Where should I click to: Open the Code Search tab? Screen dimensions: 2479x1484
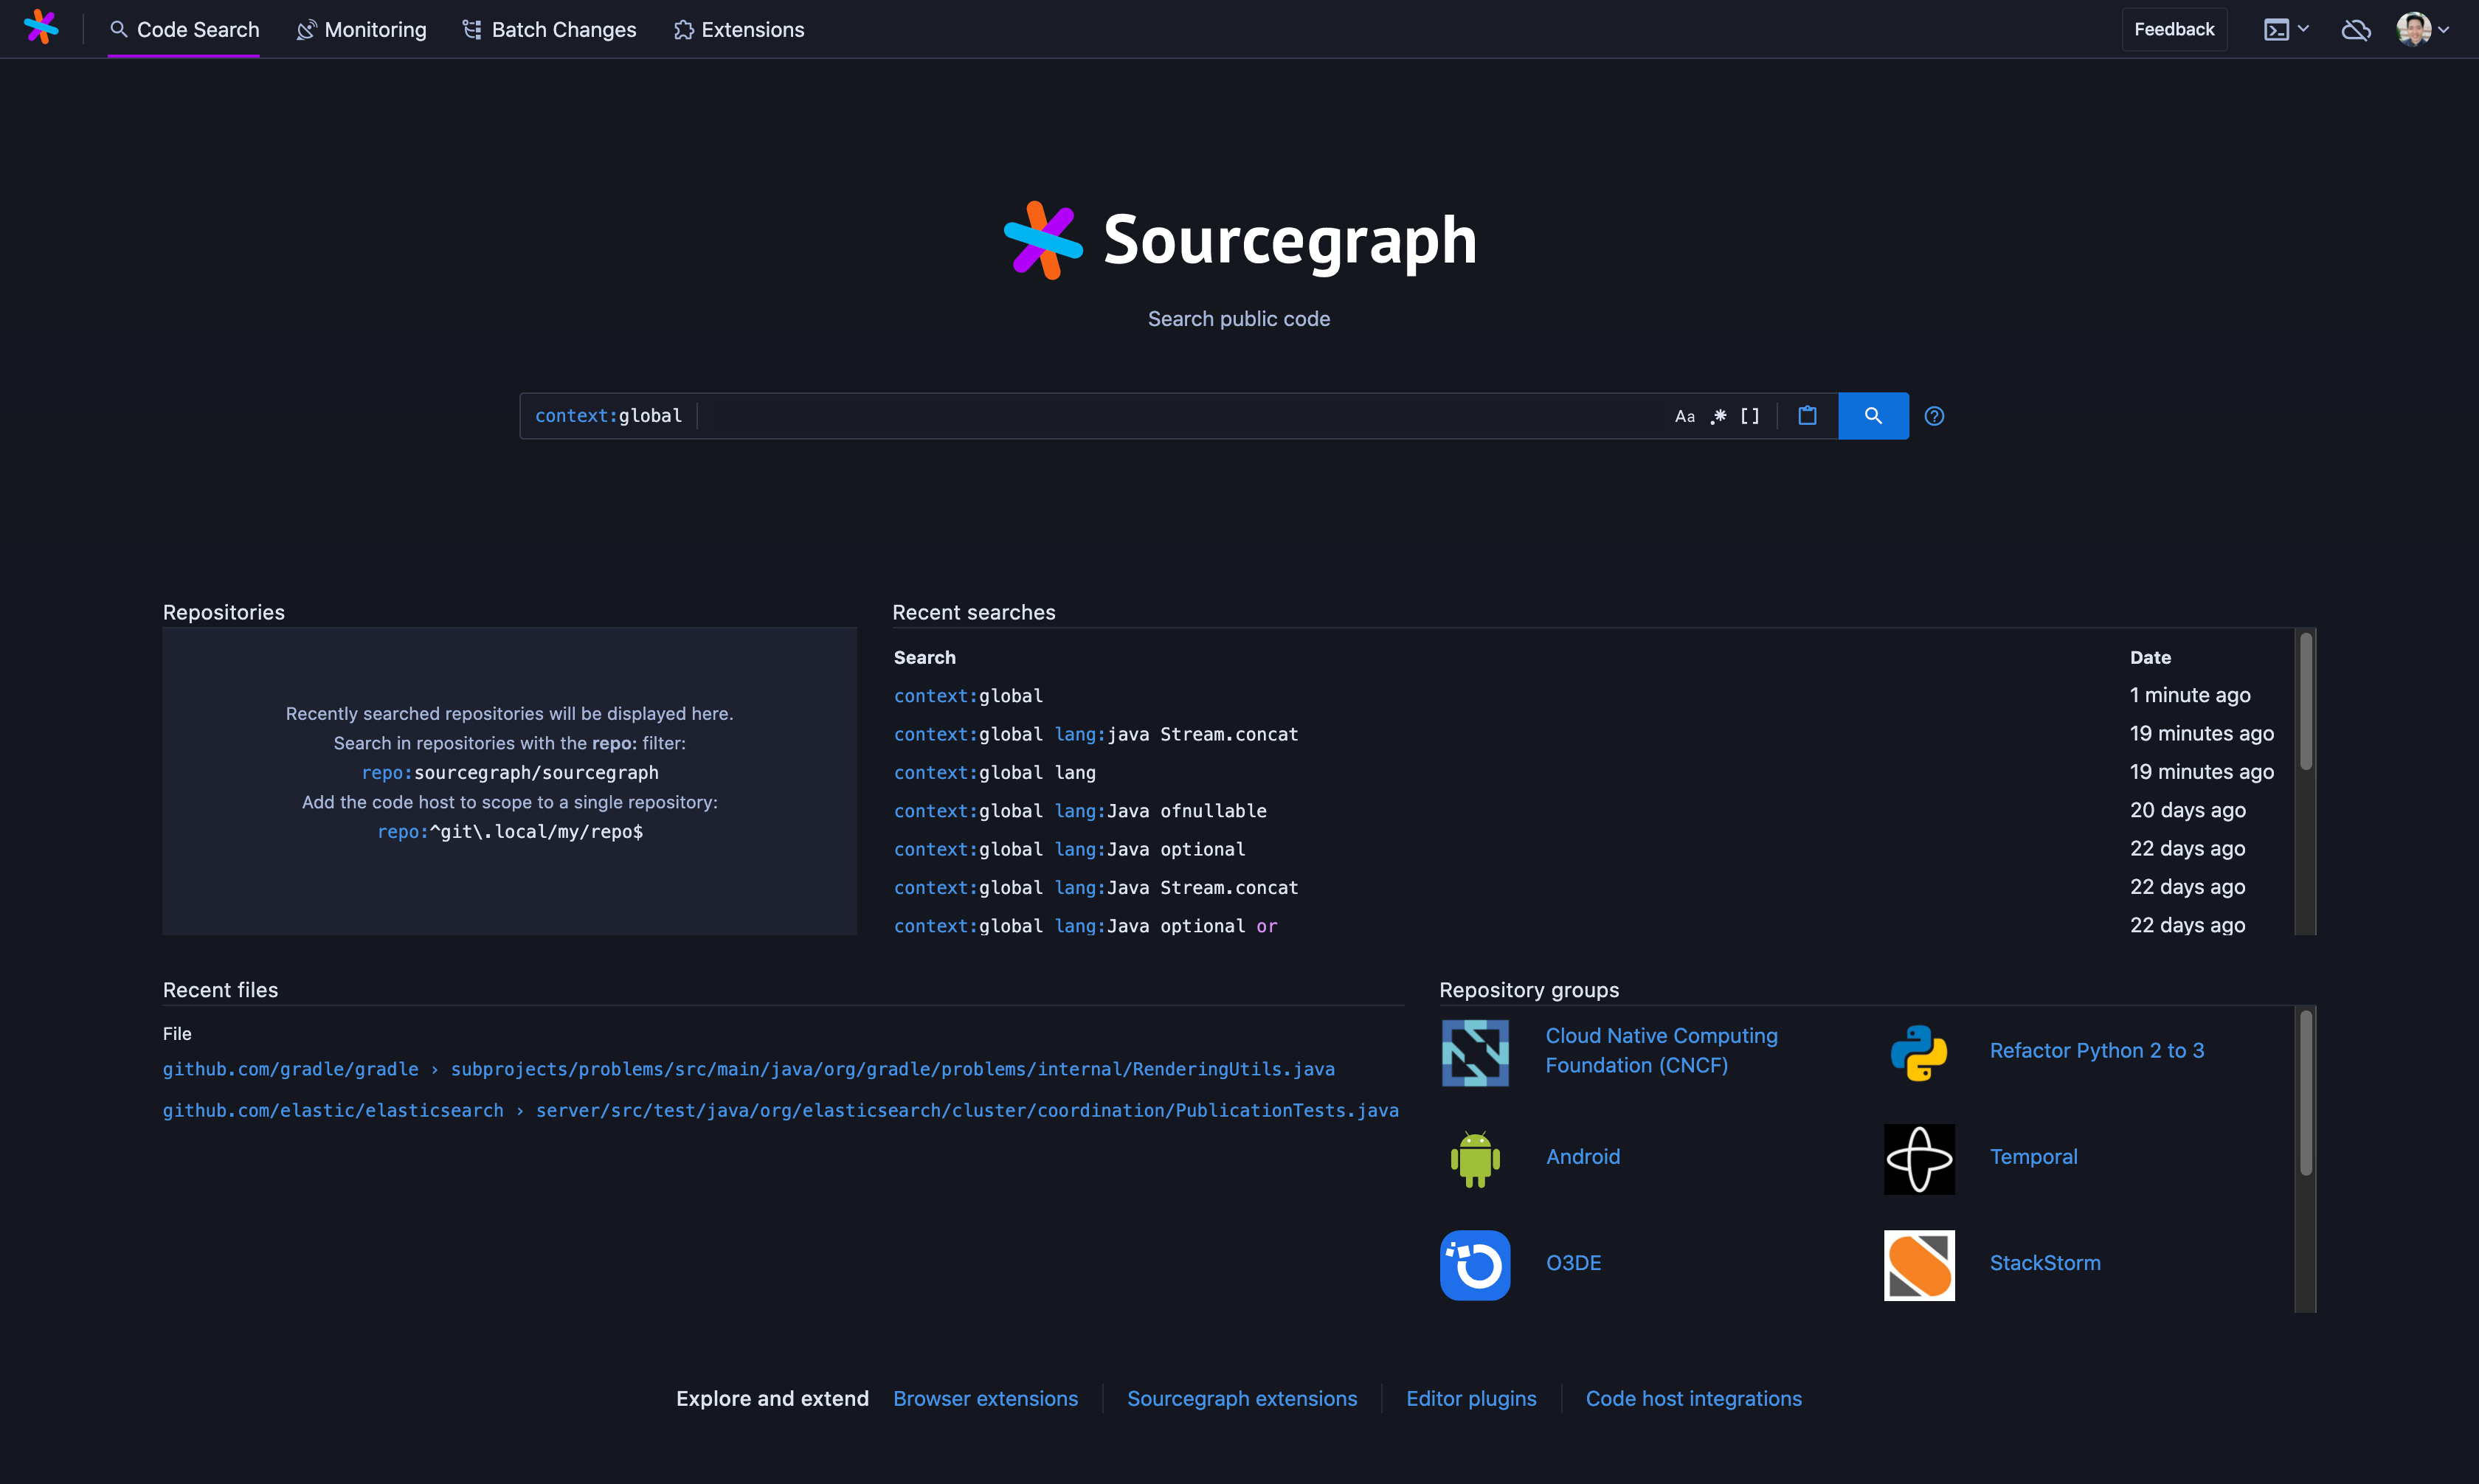pyautogui.click(x=184, y=30)
